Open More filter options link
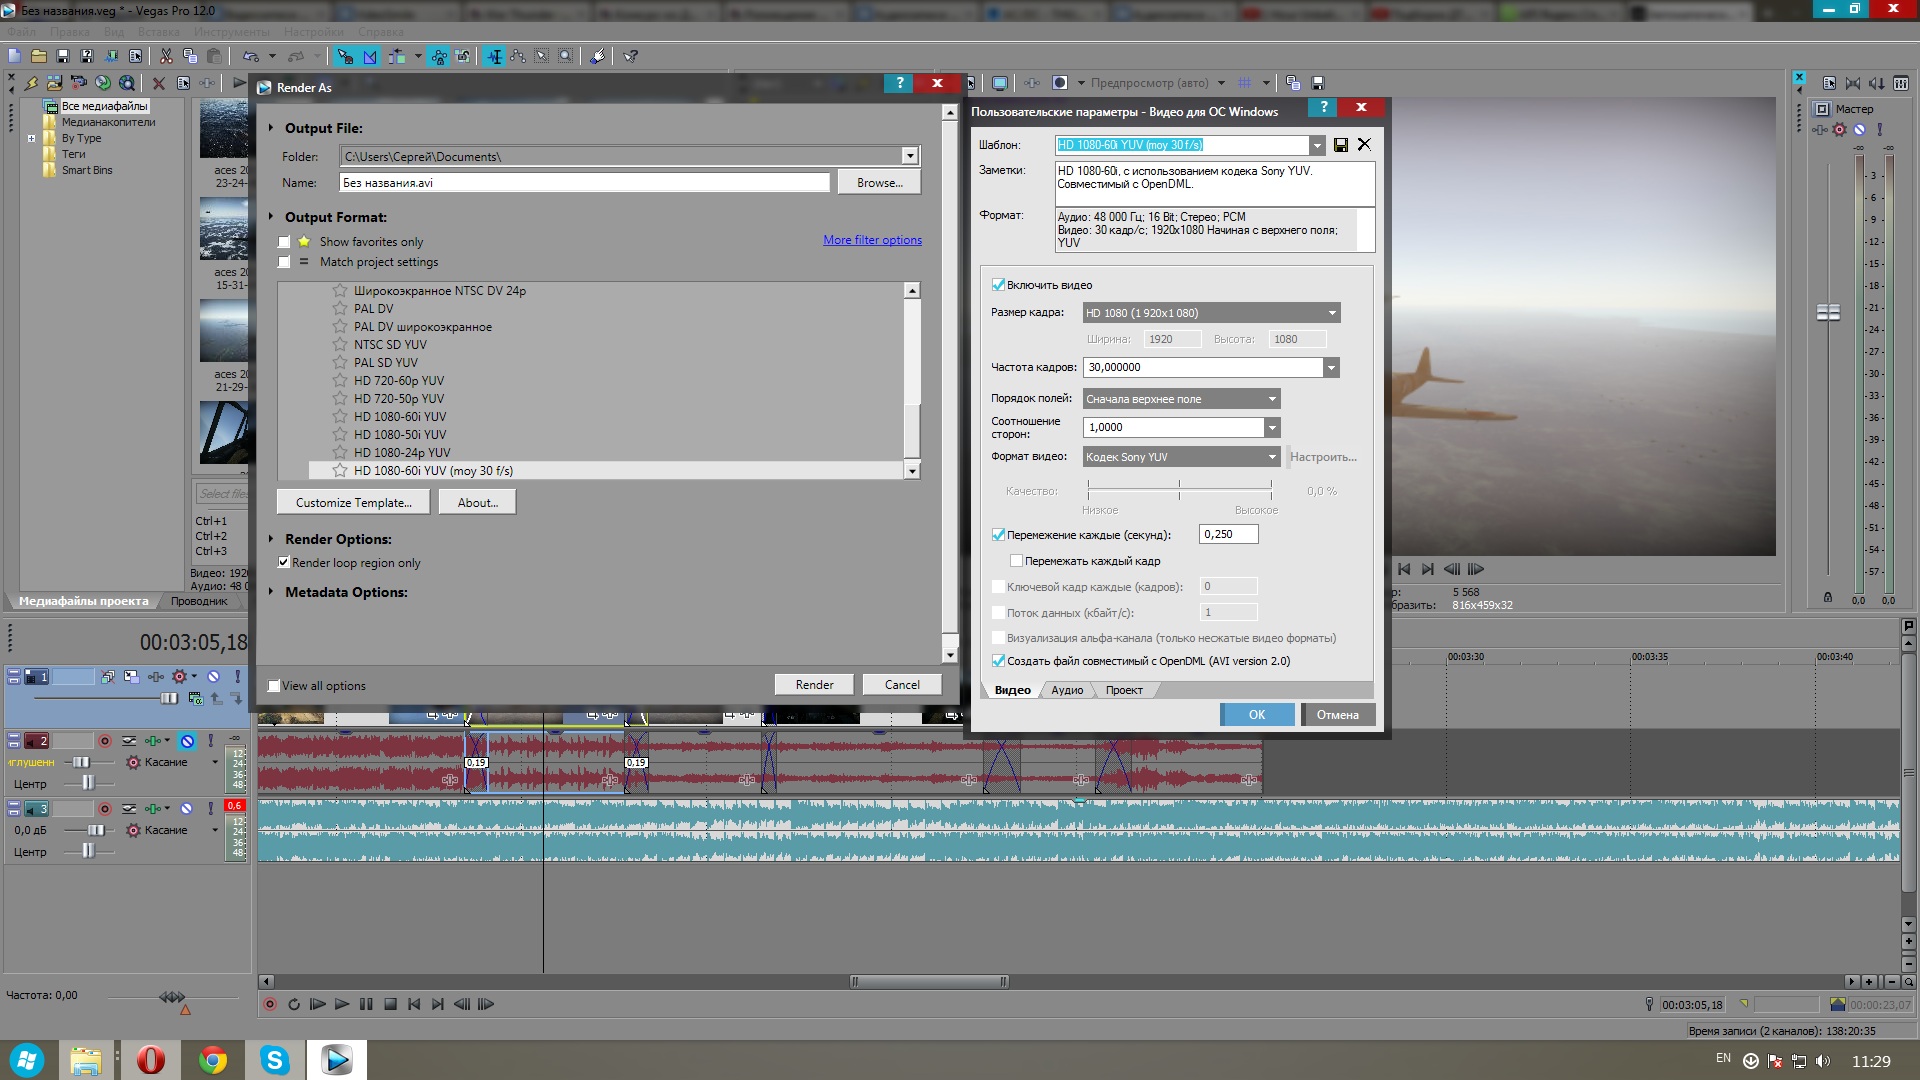The image size is (1920, 1080). [x=872, y=240]
